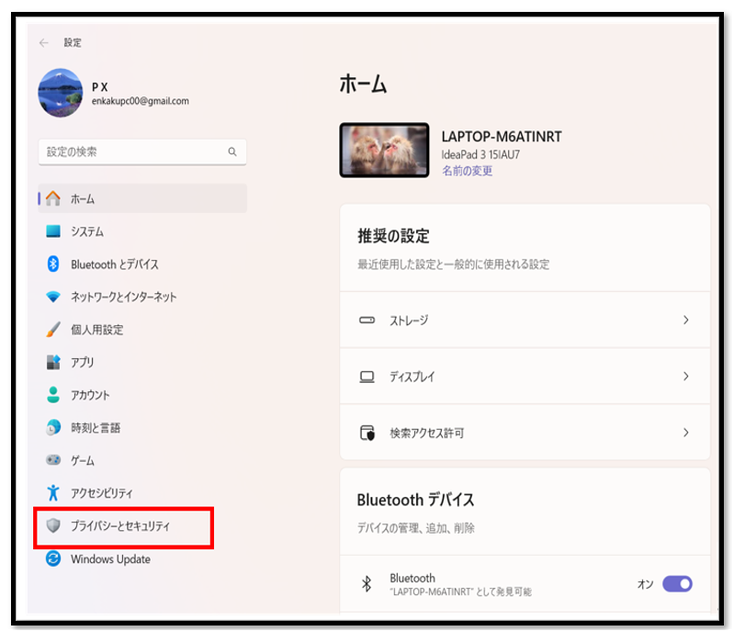The height and width of the screenshot is (631, 734).
Task: Open the ストレージ row label
Action: tap(409, 321)
